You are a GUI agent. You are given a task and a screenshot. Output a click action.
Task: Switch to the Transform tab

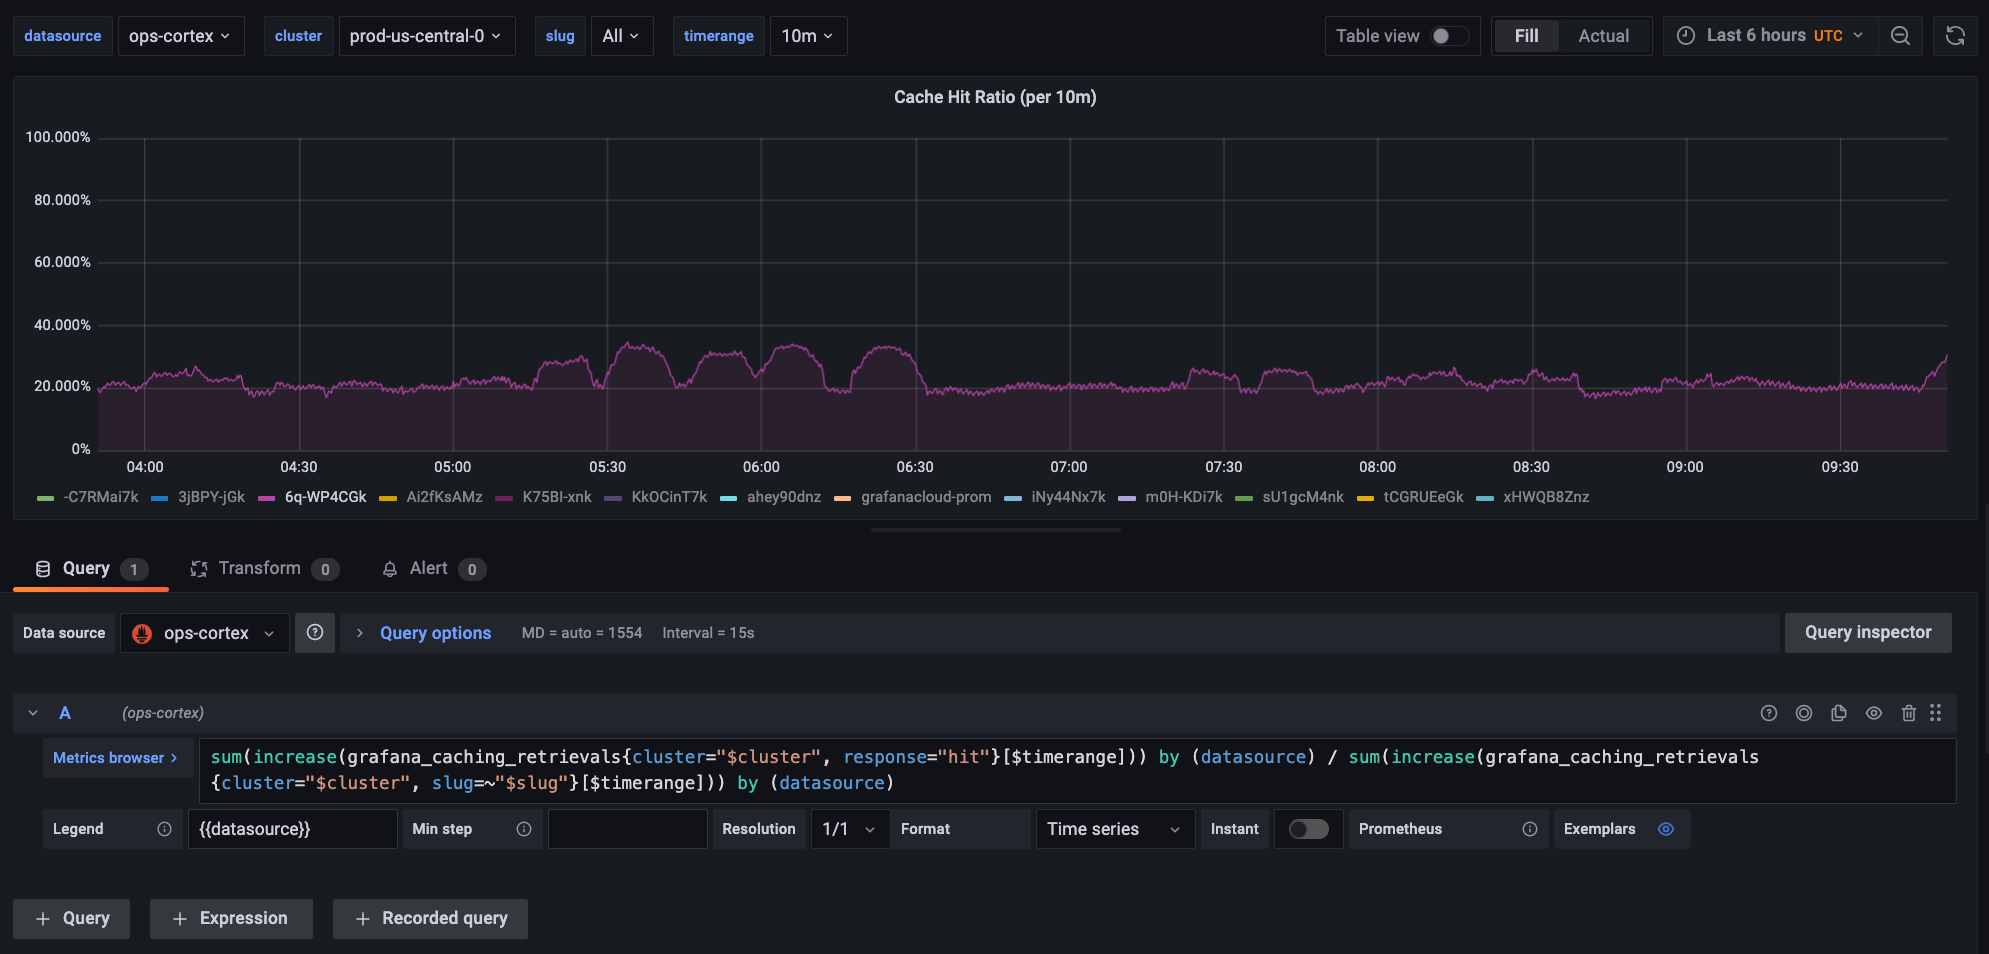(x=259, y=569)
